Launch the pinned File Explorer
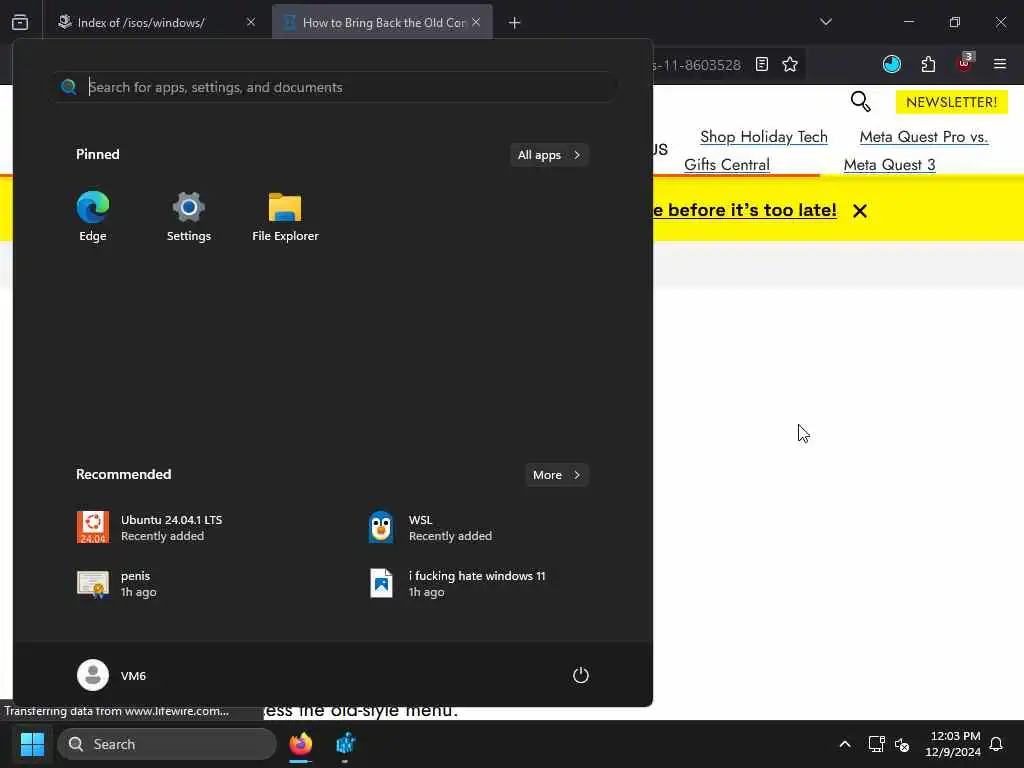 point(285,216)
